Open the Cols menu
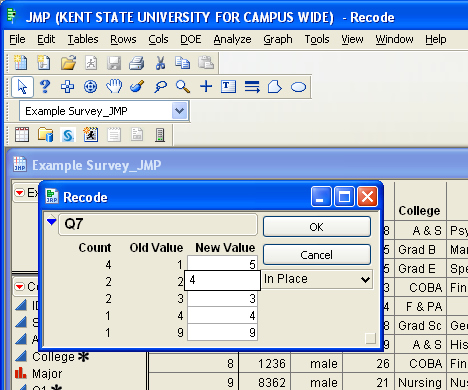This screenshot has width=468, height=390. tap(158, 39)
